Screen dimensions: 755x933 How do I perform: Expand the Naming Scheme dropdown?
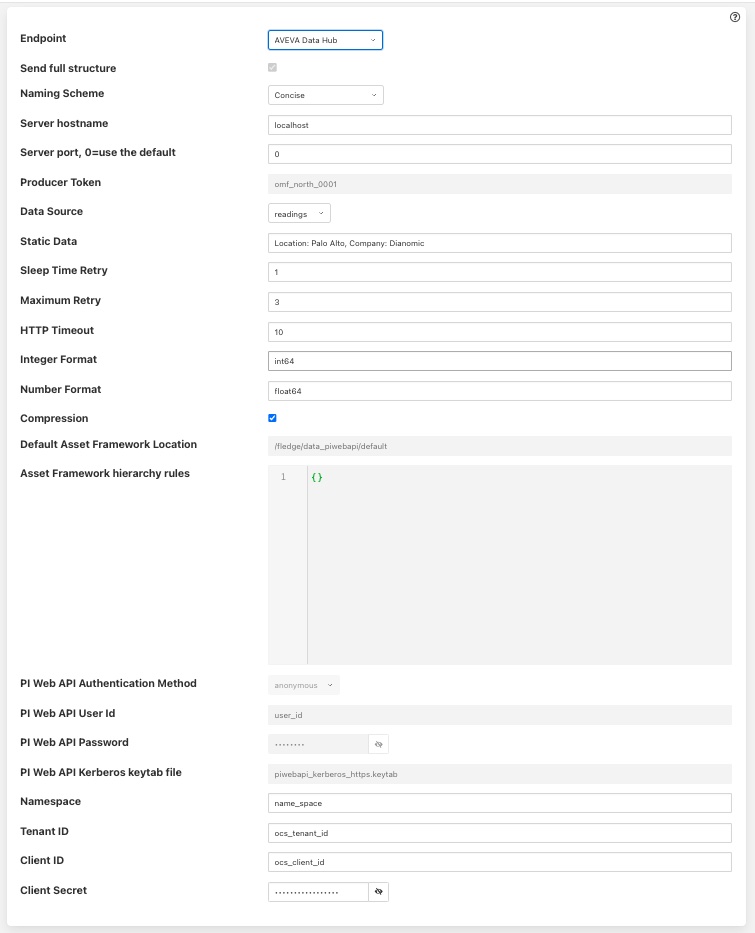[x=323, y=95]
